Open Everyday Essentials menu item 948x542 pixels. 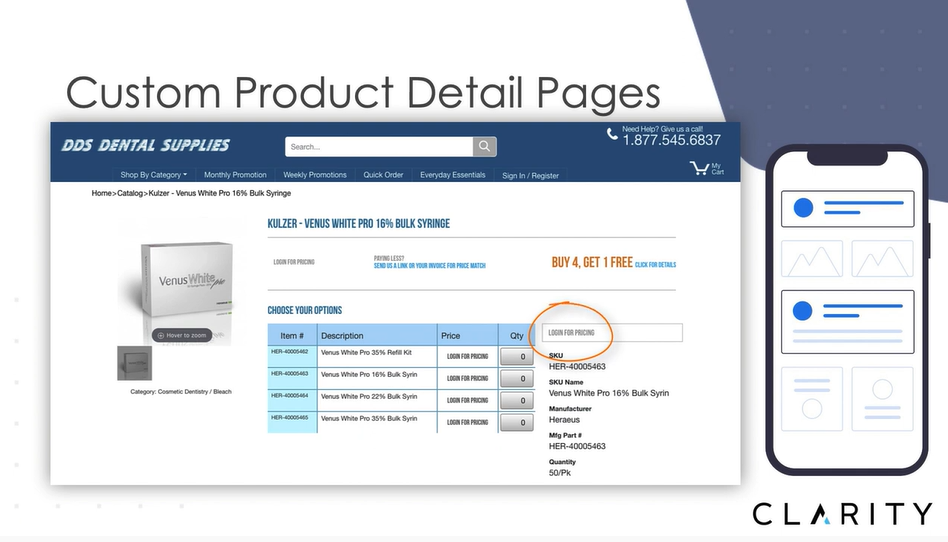pyautogui.click(x=453, y=175)
